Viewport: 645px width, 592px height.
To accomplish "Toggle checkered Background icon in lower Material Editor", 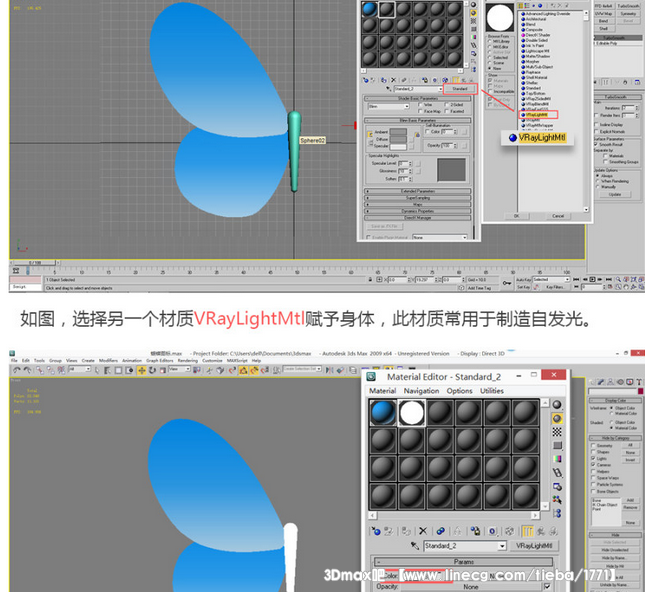I will (x=557, y=432).
